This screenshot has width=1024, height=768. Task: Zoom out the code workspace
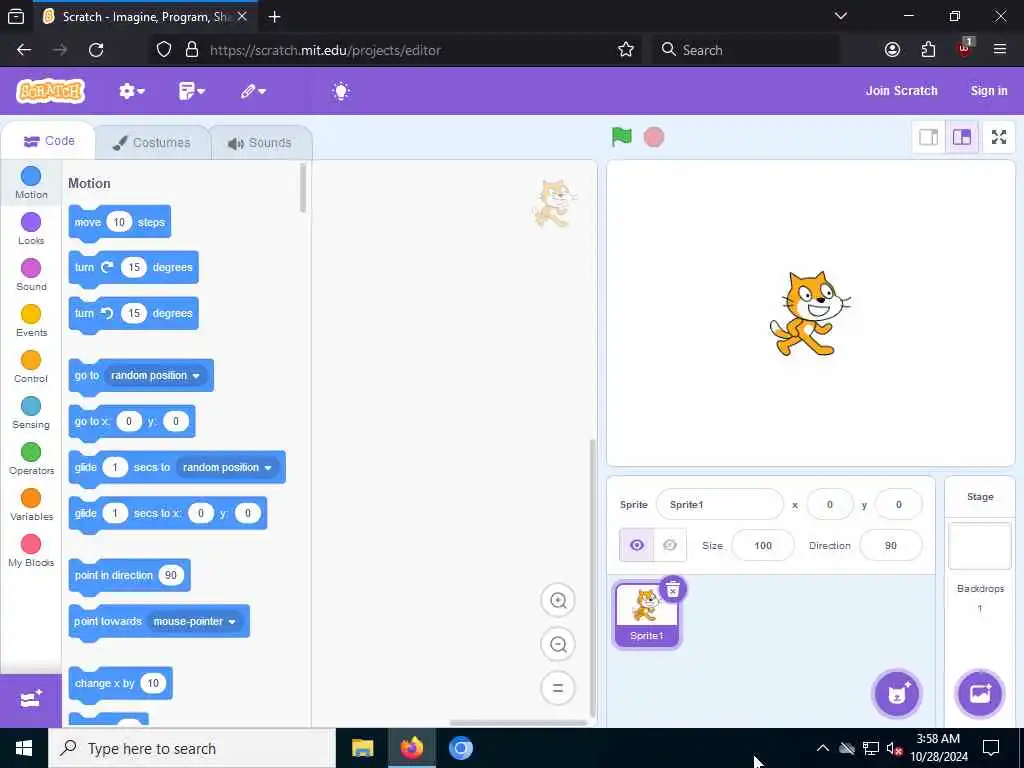(558, 645)
